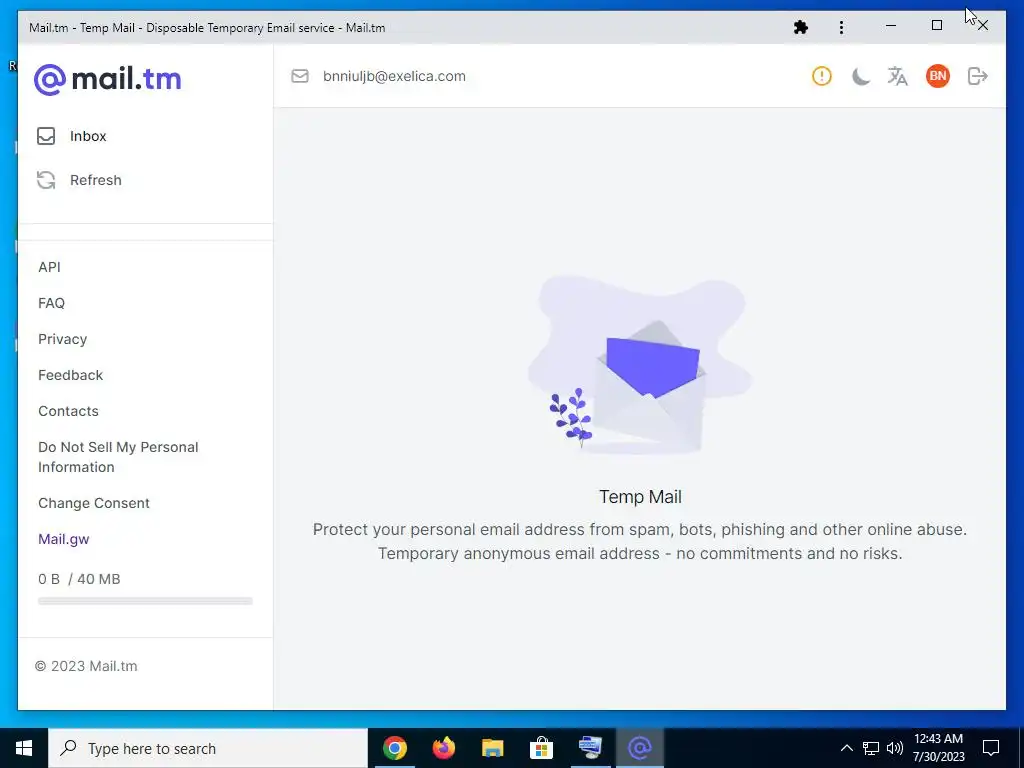Open the API link
Screen dimensions: 1024x768
coord(49,267)
